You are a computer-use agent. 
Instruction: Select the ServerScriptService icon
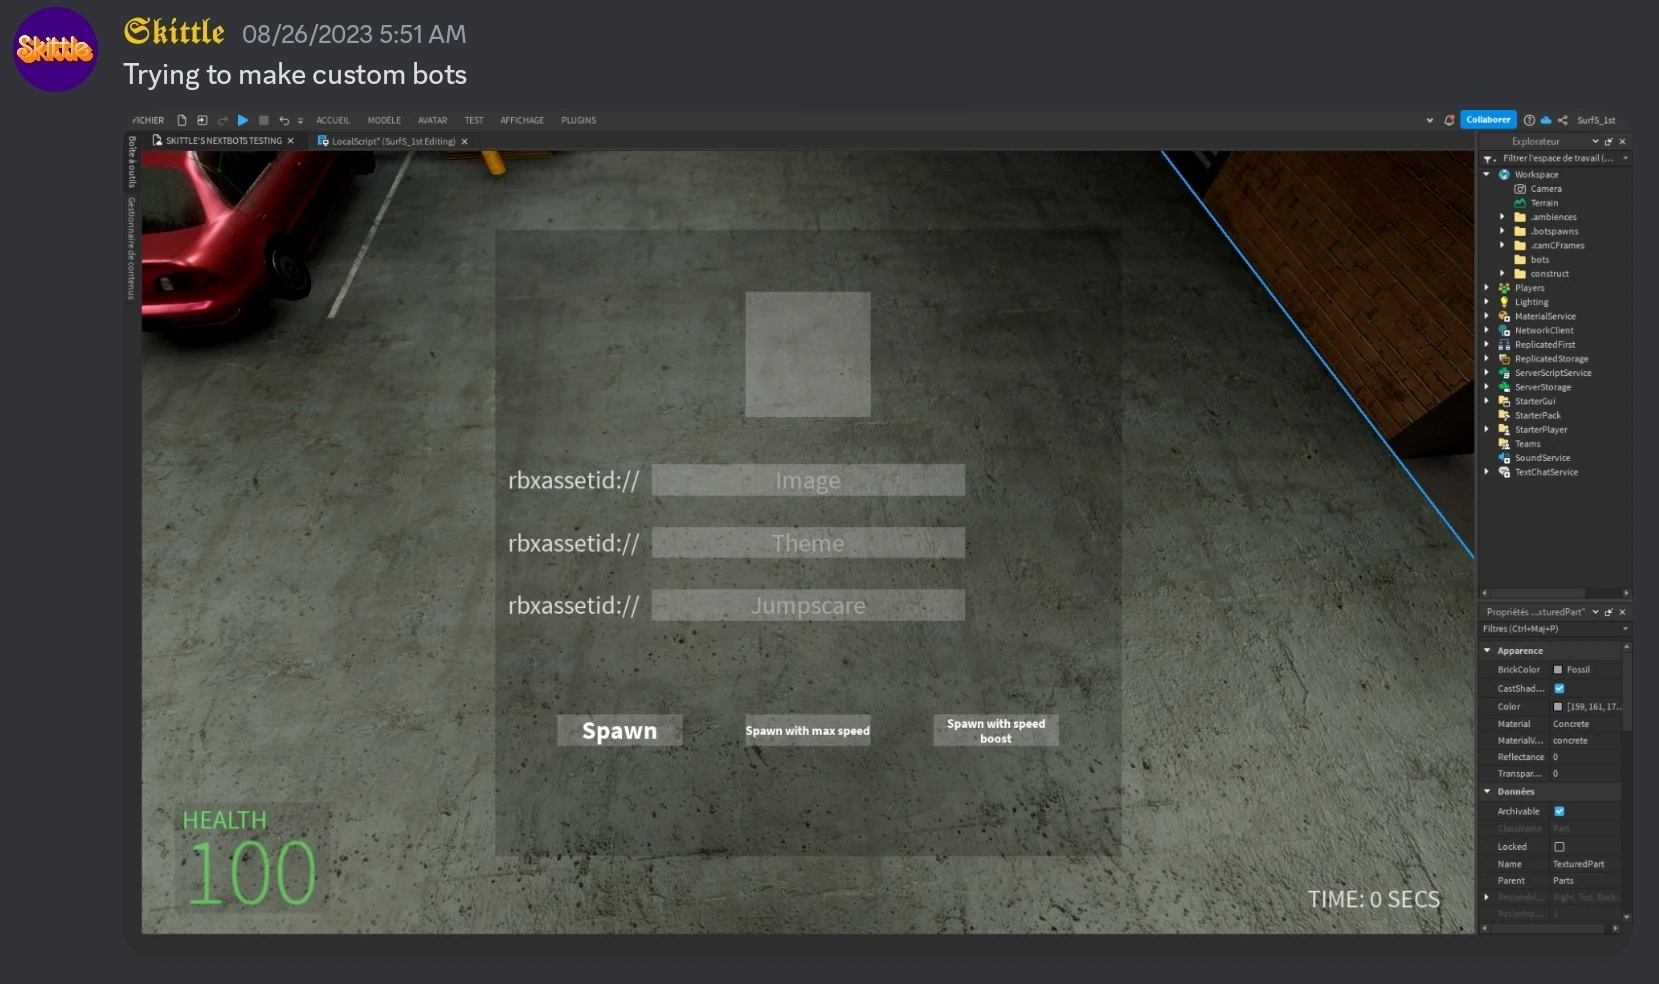click(x=1504, y=373)
